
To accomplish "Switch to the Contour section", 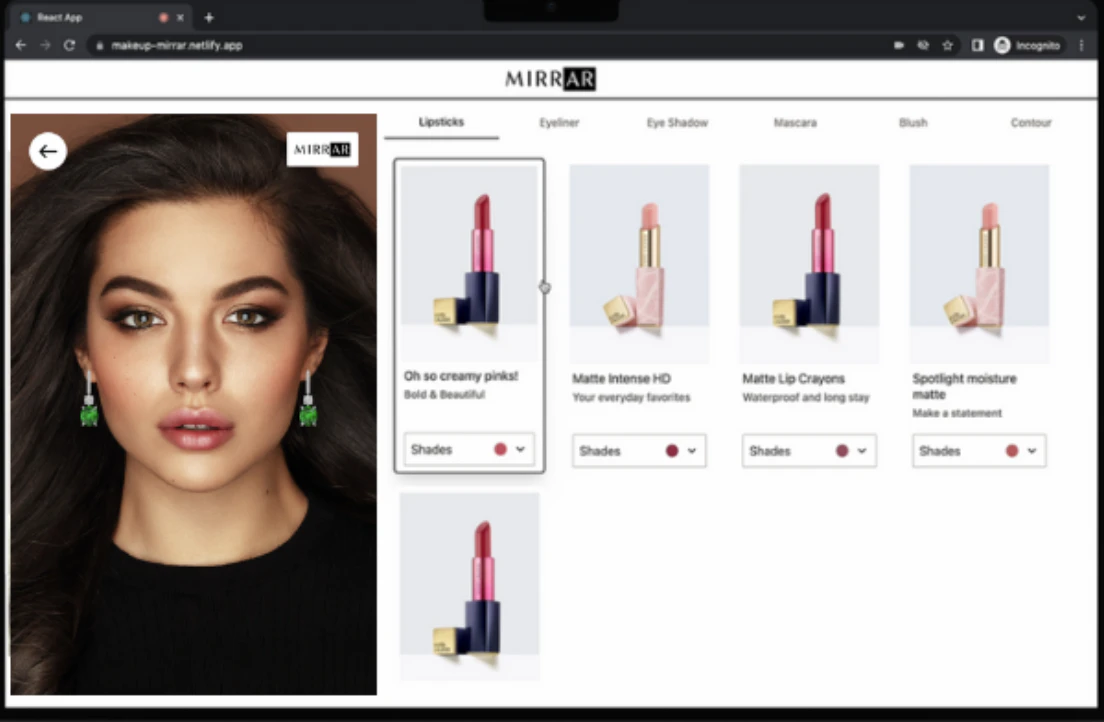I will [1030, 122].
